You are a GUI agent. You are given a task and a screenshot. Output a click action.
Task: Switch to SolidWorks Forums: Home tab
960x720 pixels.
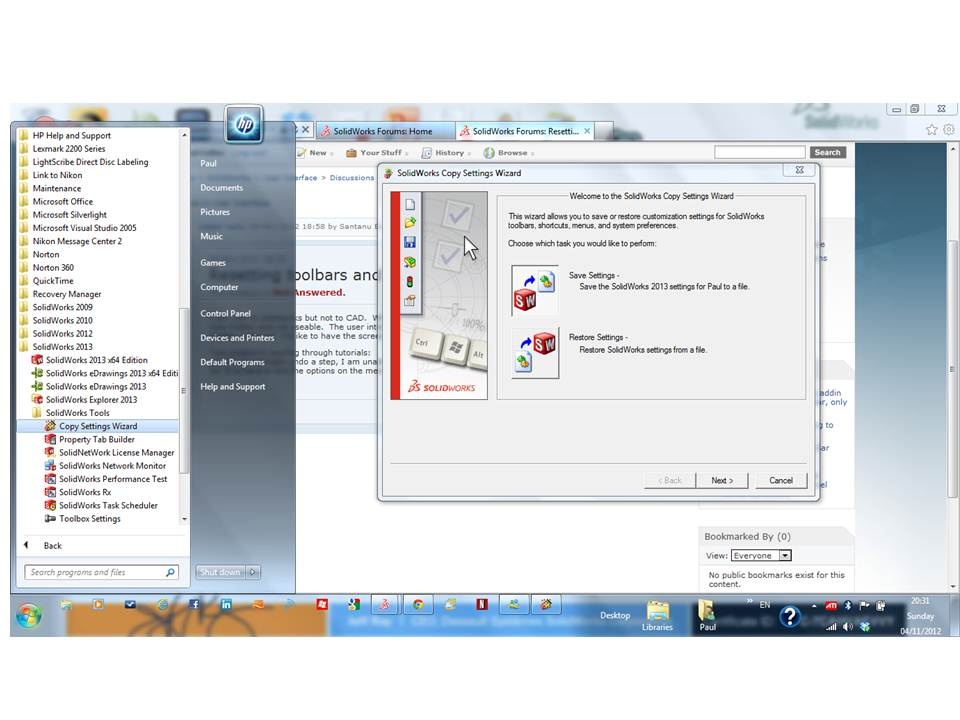pos(384,131)
